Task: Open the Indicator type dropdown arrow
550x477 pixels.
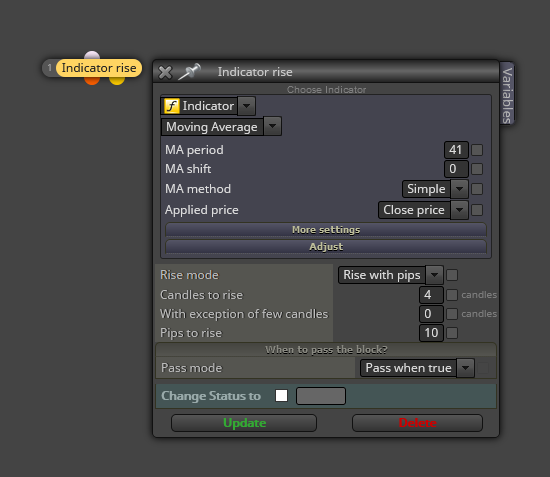Action: pos(247,106)
